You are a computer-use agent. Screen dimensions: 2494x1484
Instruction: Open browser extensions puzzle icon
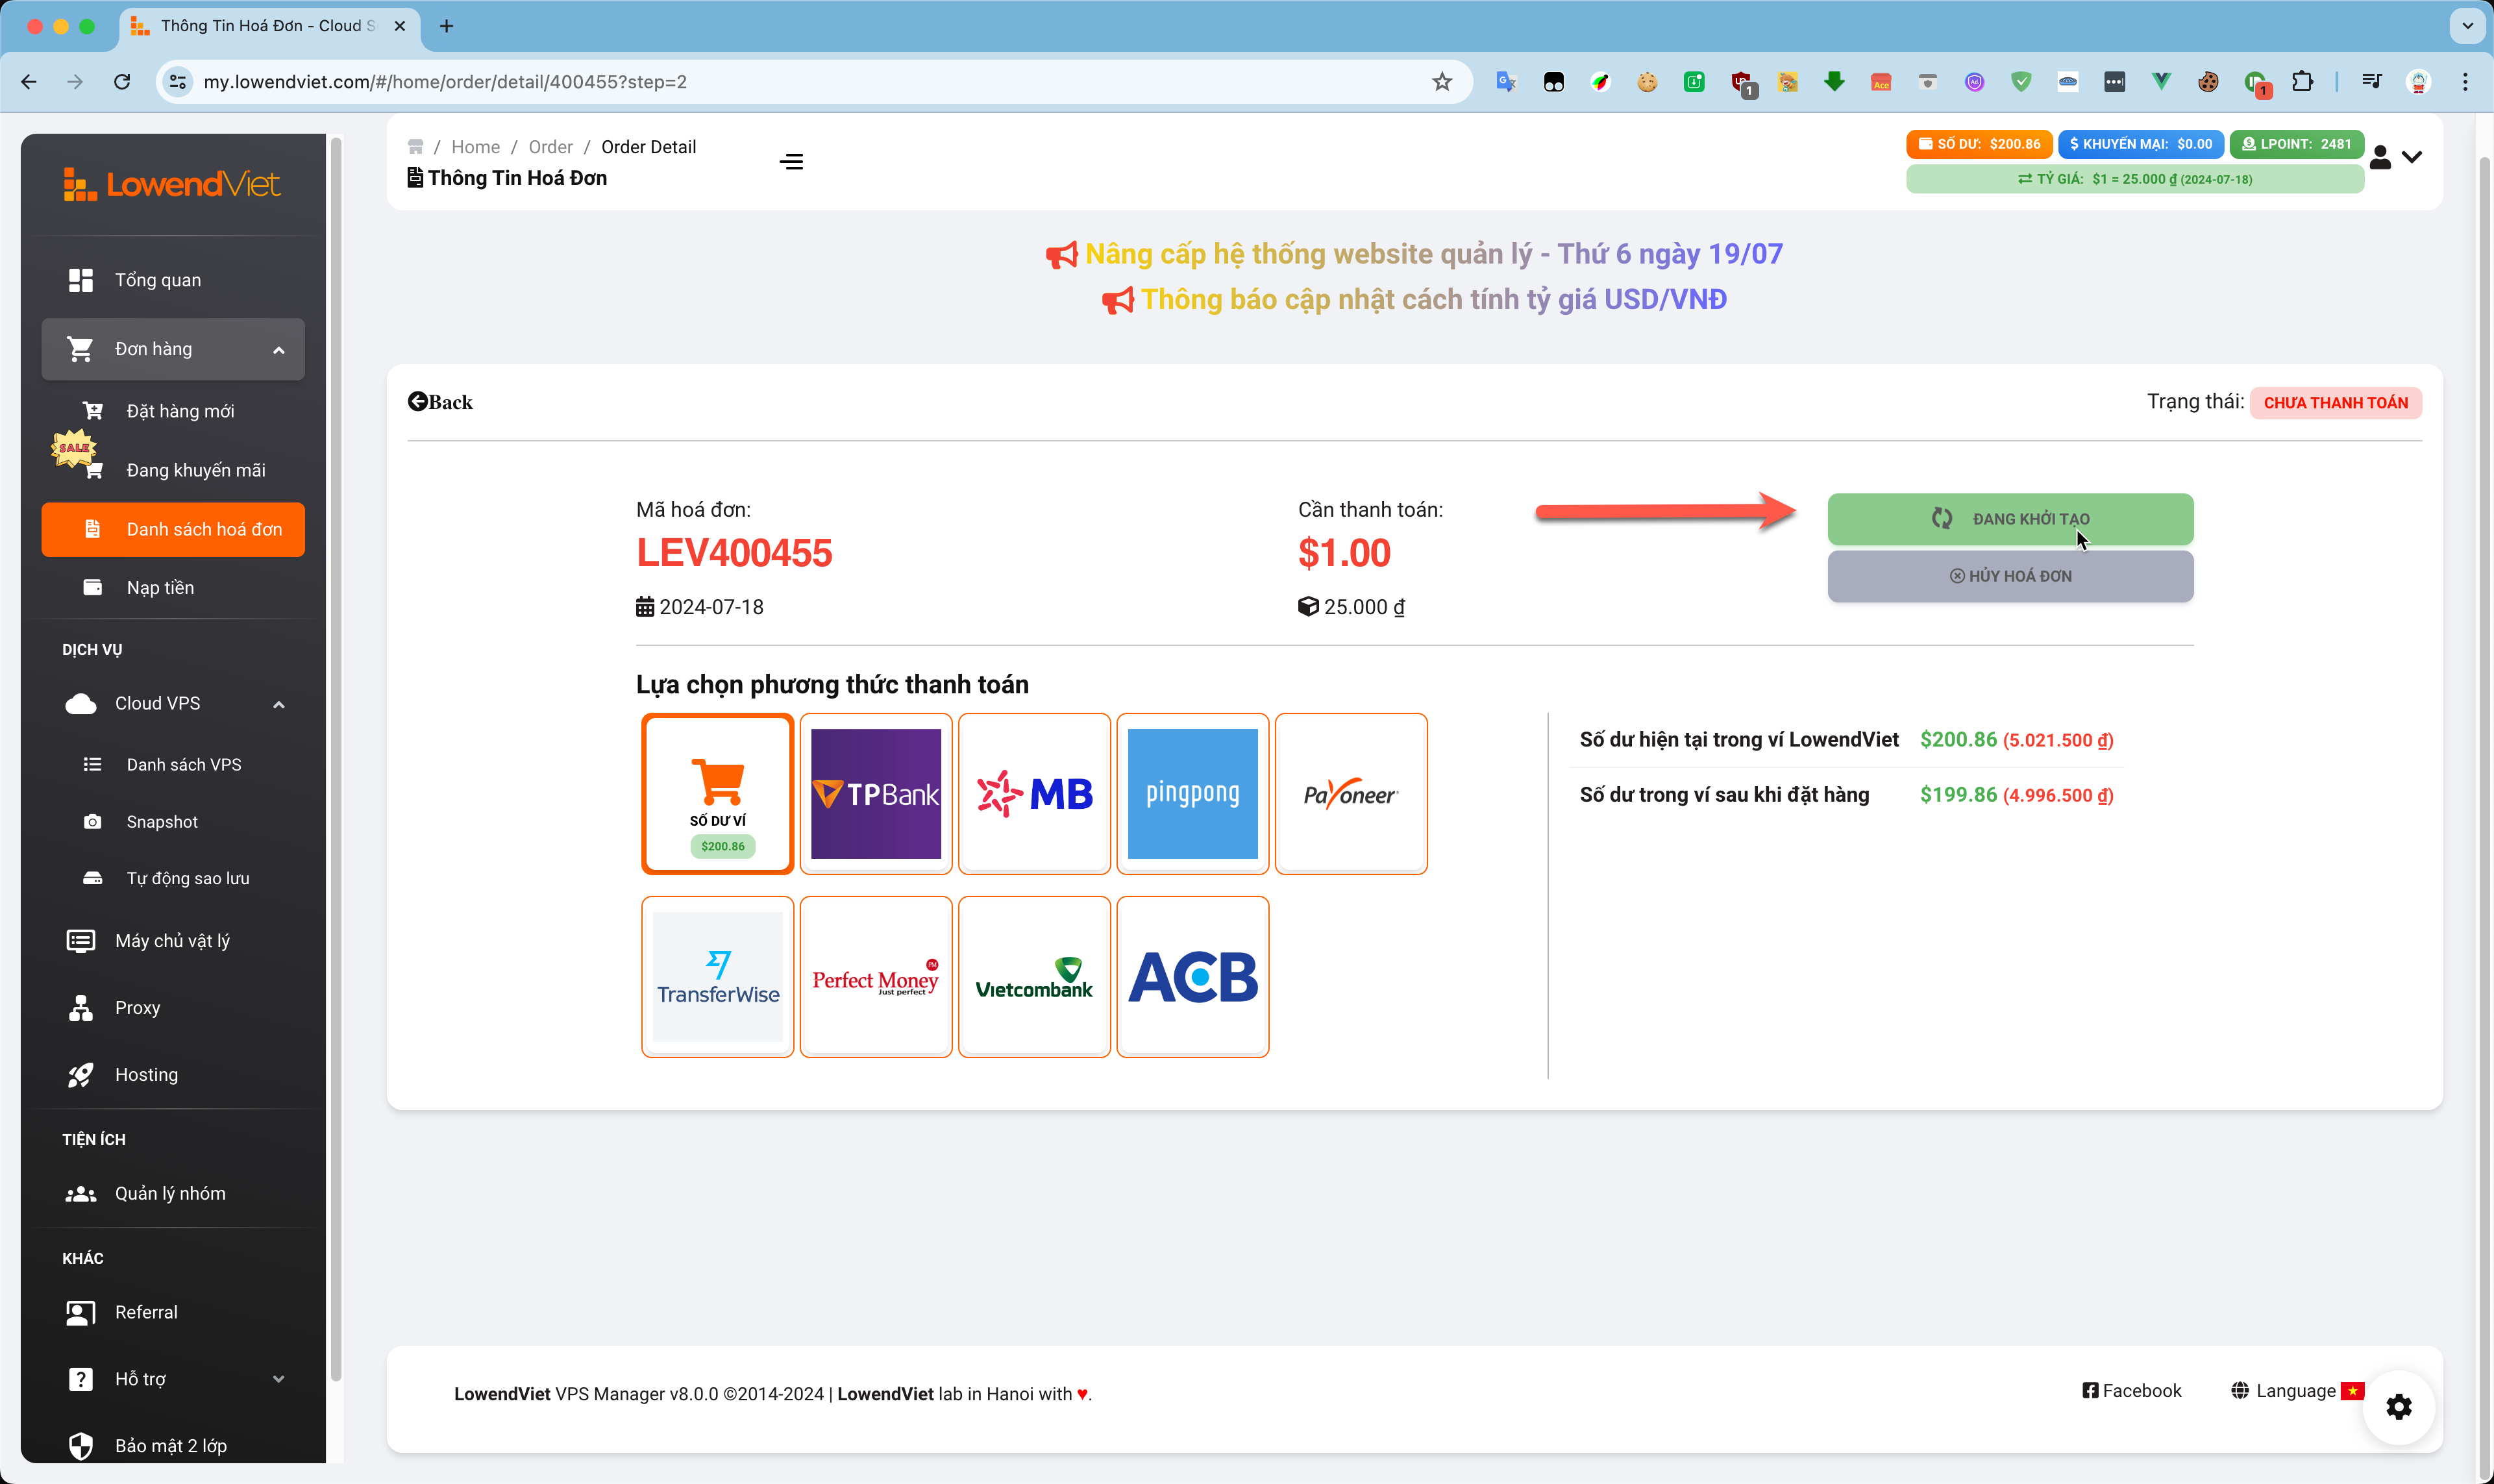2302,82
